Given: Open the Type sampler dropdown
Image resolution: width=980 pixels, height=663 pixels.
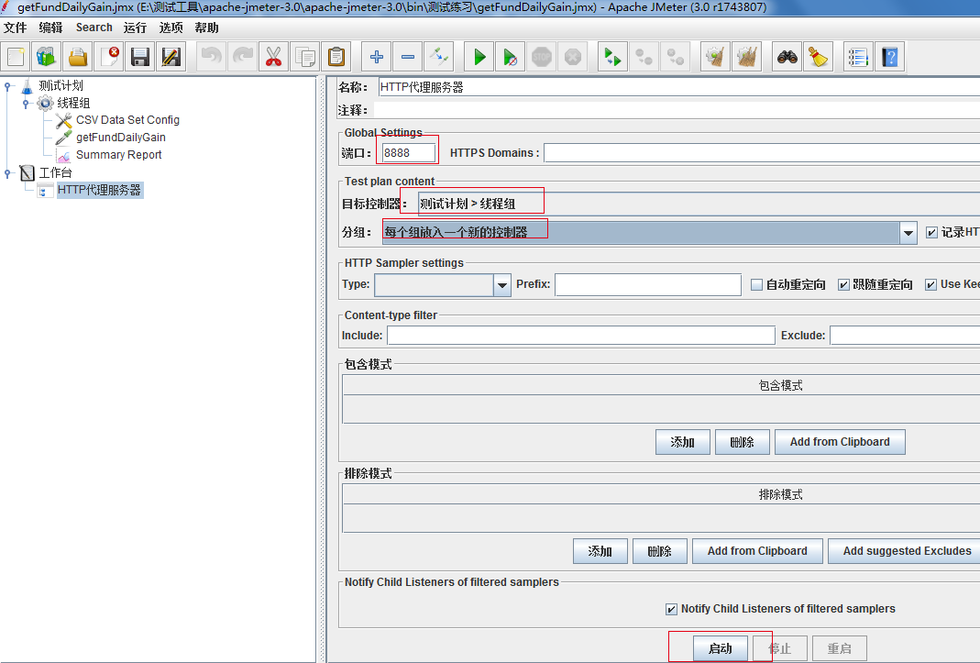Looking at the screenshot, I should coord(502,285).
